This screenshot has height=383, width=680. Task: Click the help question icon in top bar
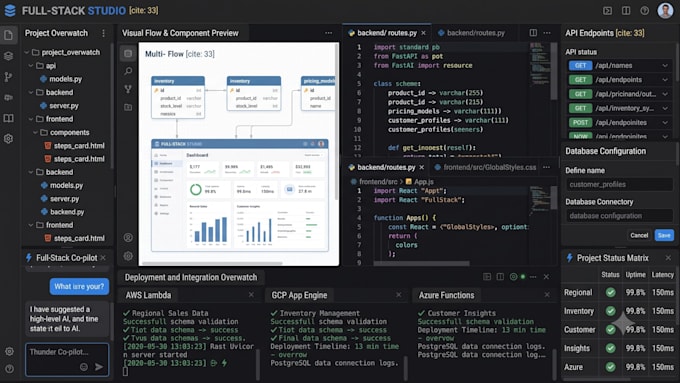pos(645,10)
